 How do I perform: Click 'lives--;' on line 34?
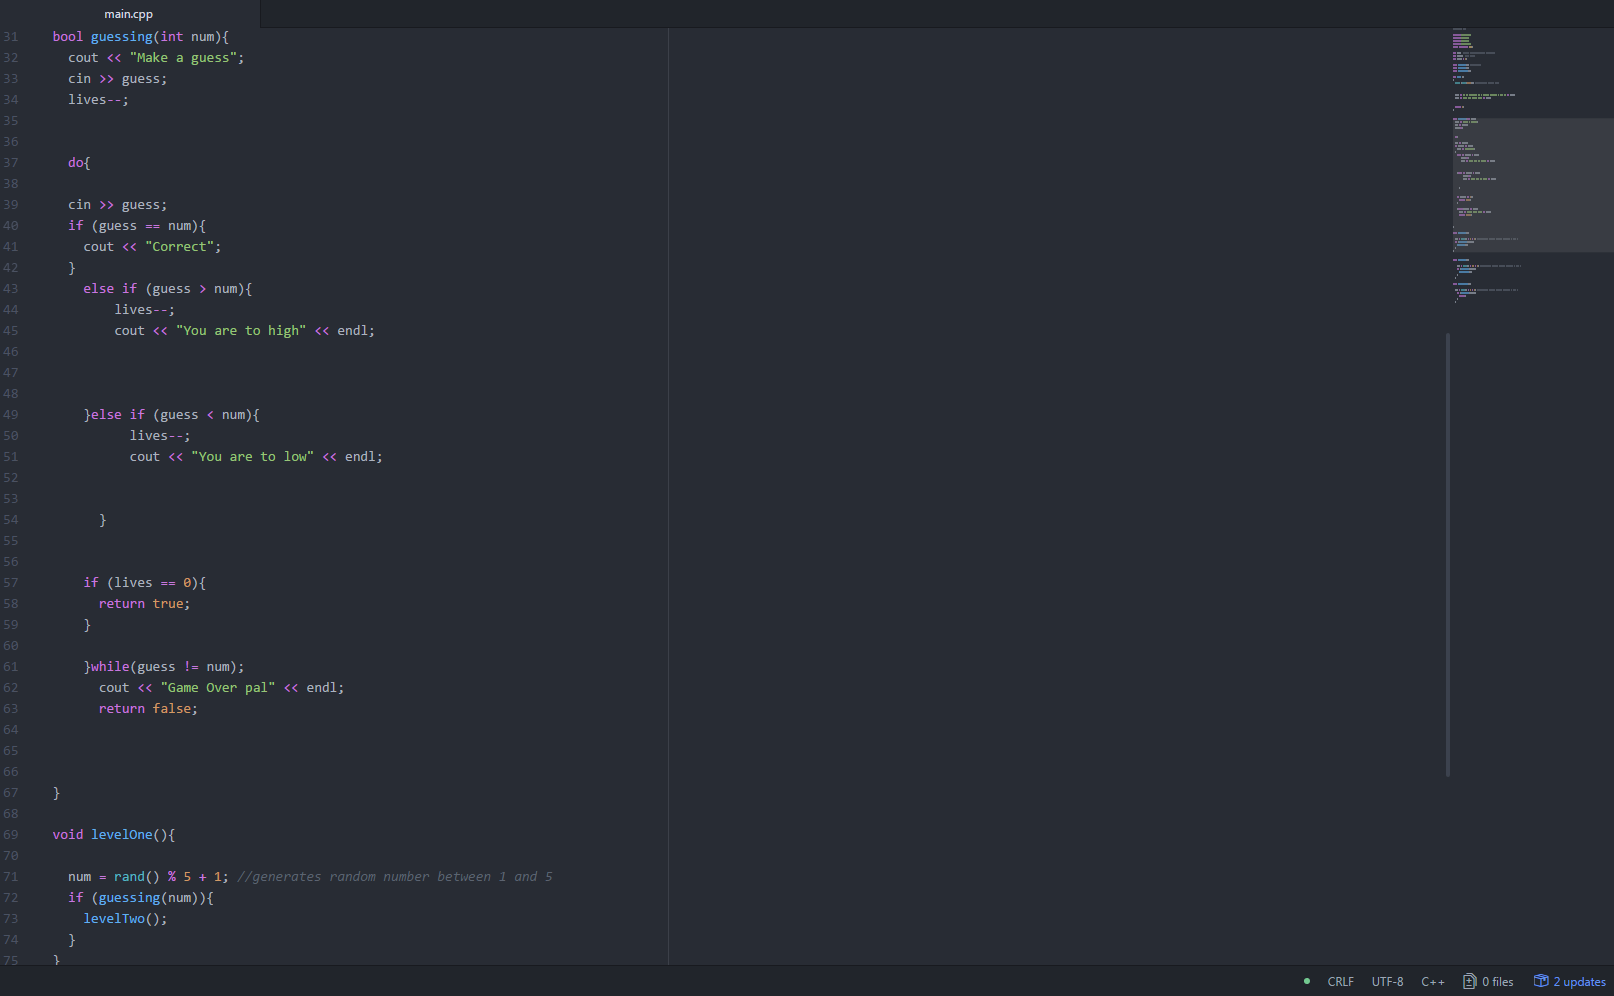pyautogui.click(x=98, y=100)
